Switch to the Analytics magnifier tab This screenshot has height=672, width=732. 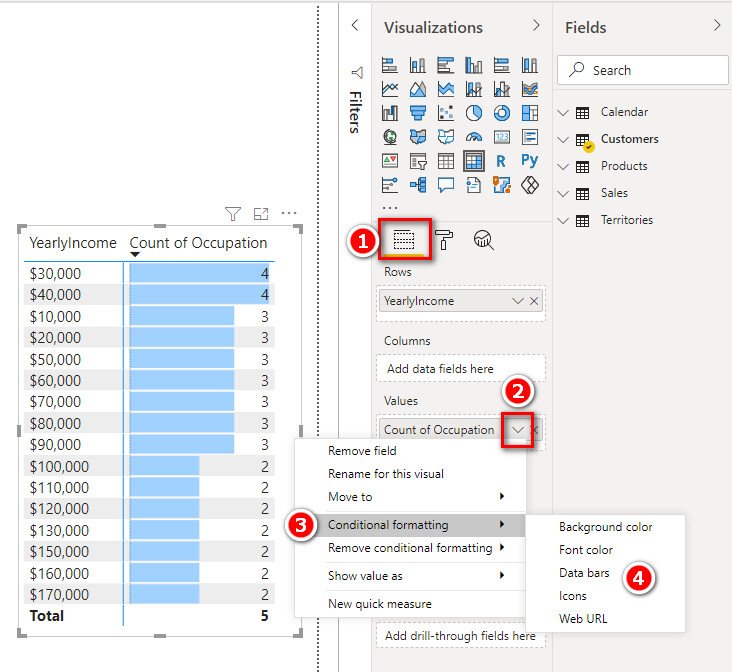click(484, 240)
